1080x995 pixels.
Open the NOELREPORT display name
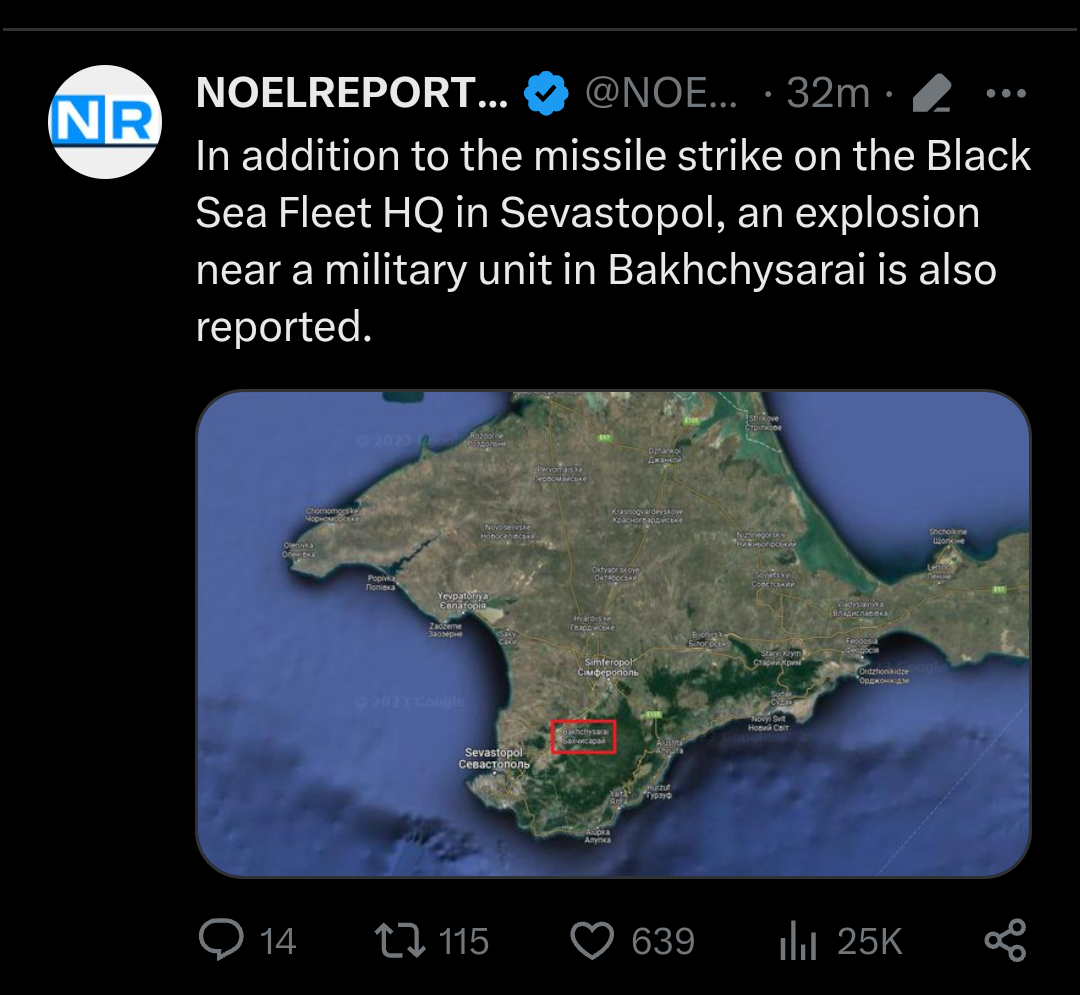[x=352, y=94]
